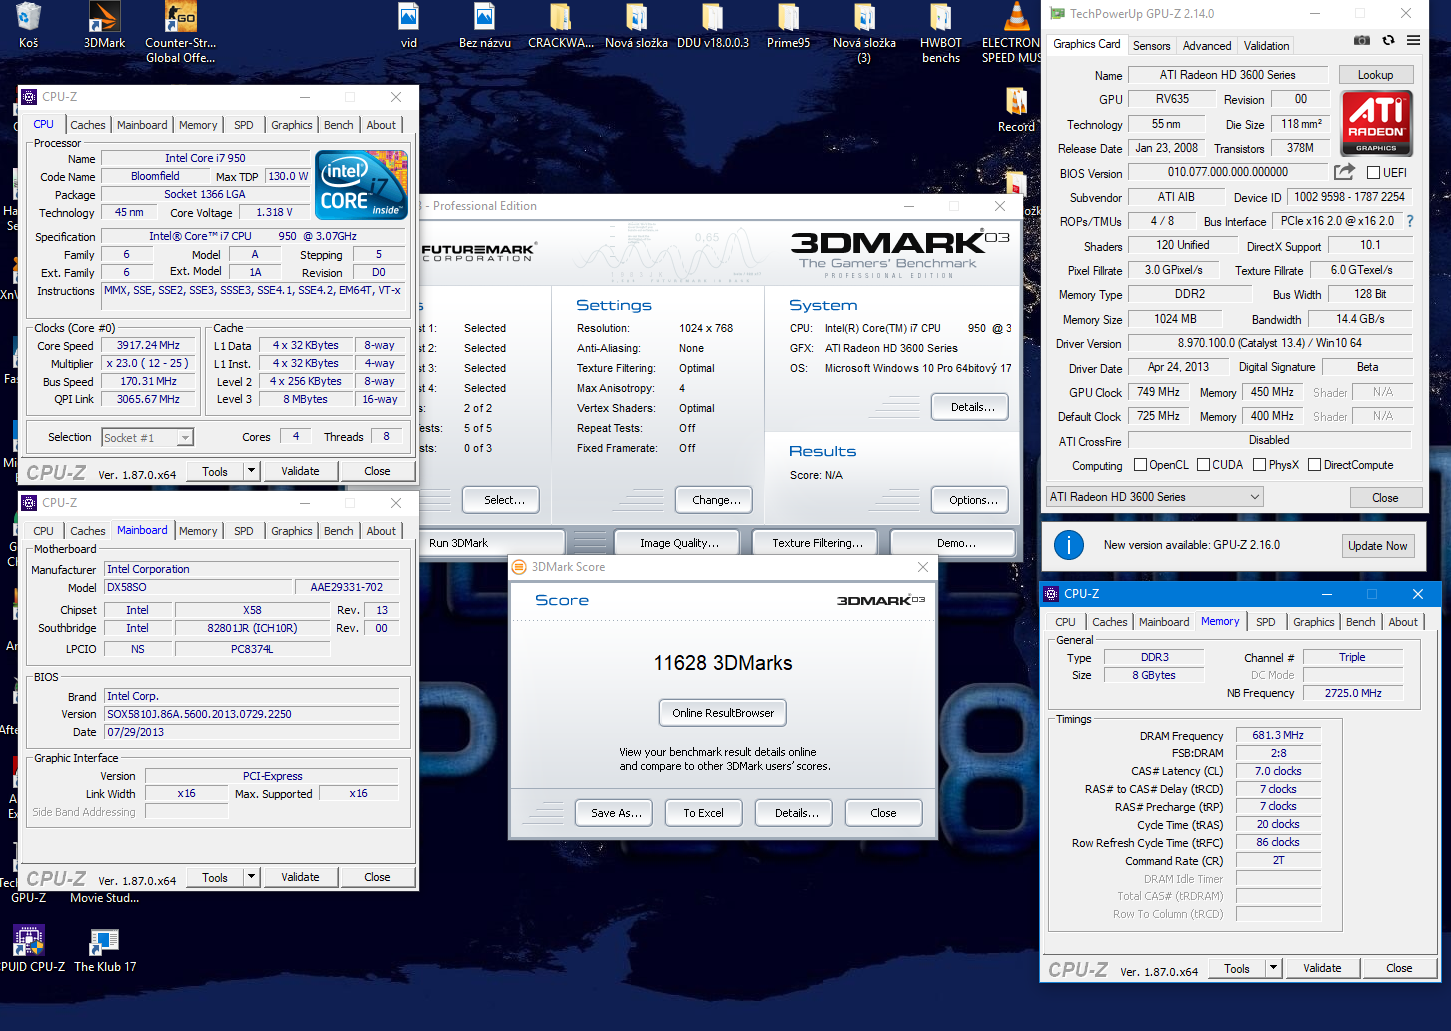Screen dimensions: 1451x1031
Task: Open the 3DMark desktop shortcut
Action: (104, 26)
